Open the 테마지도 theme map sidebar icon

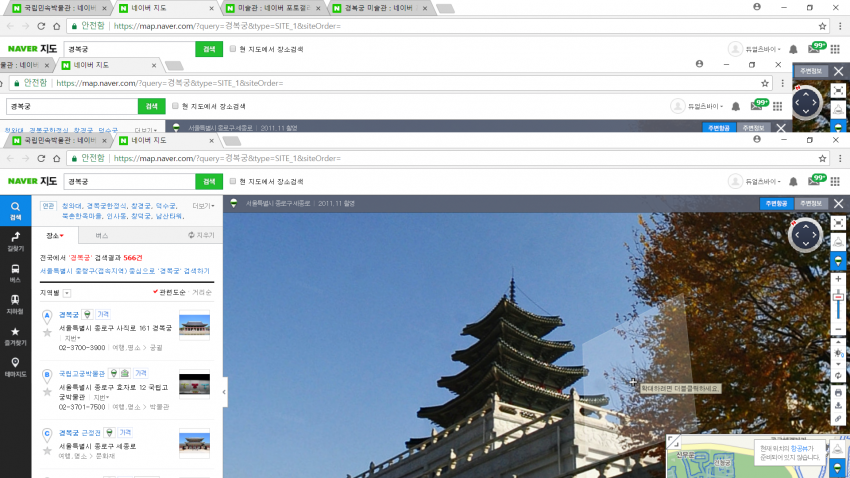(15, 367)
